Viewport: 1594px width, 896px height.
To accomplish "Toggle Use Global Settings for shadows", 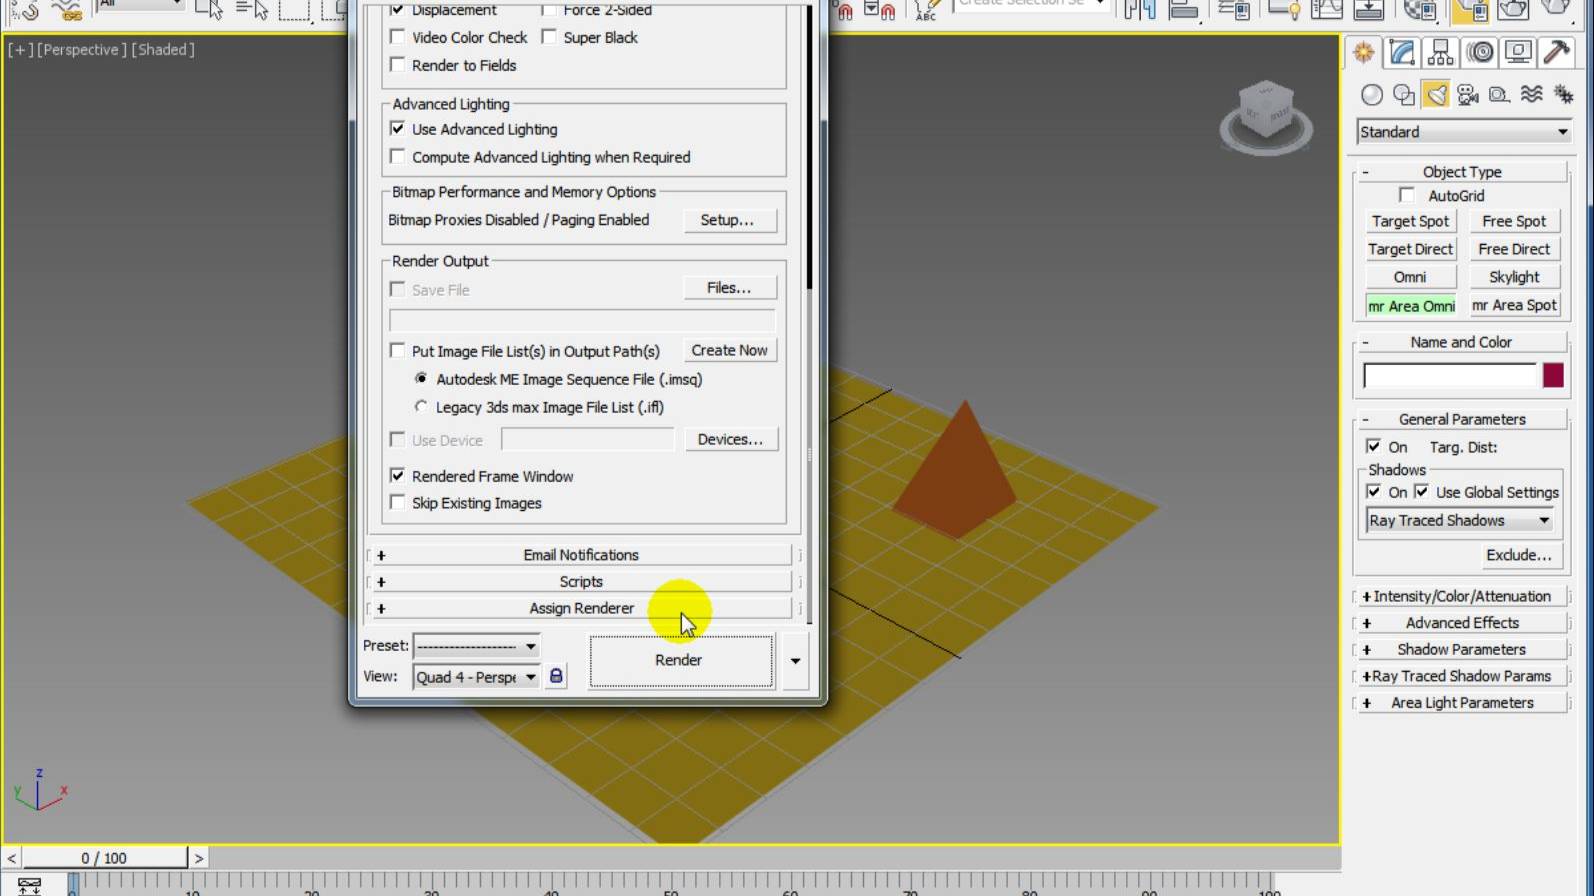I will coord(1422,492).
